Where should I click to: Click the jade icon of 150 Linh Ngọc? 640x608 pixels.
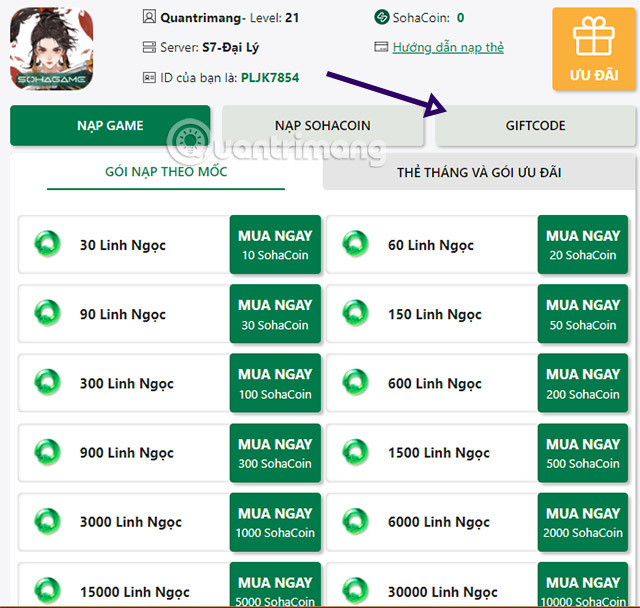(356, 313)
